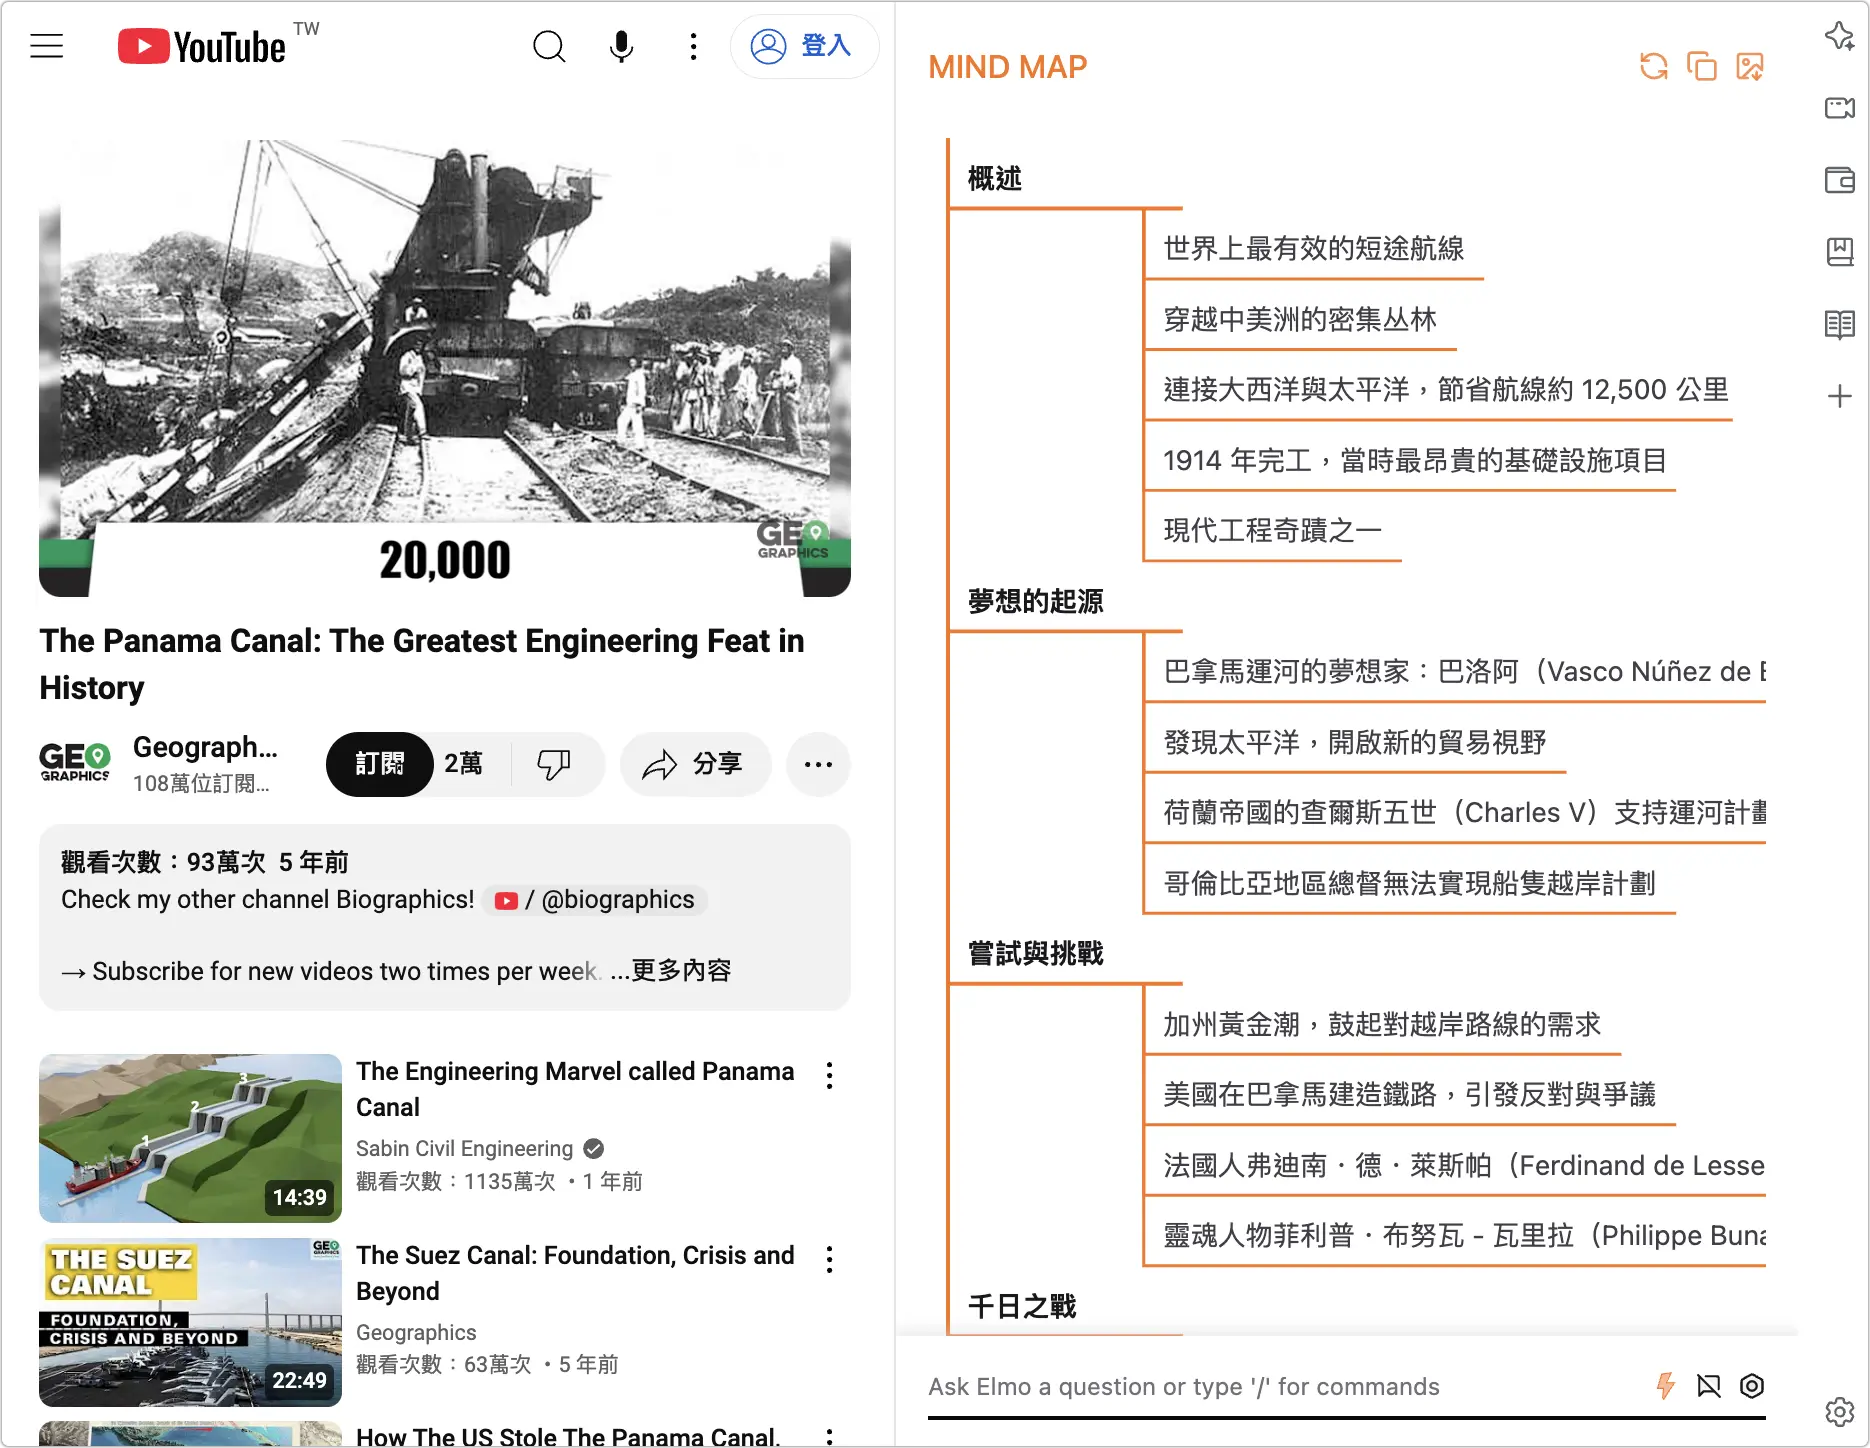Subscribe with 訂閱 button
Screen dimensions: 1870x1448
pyautogui.click(x=379, y=764)
